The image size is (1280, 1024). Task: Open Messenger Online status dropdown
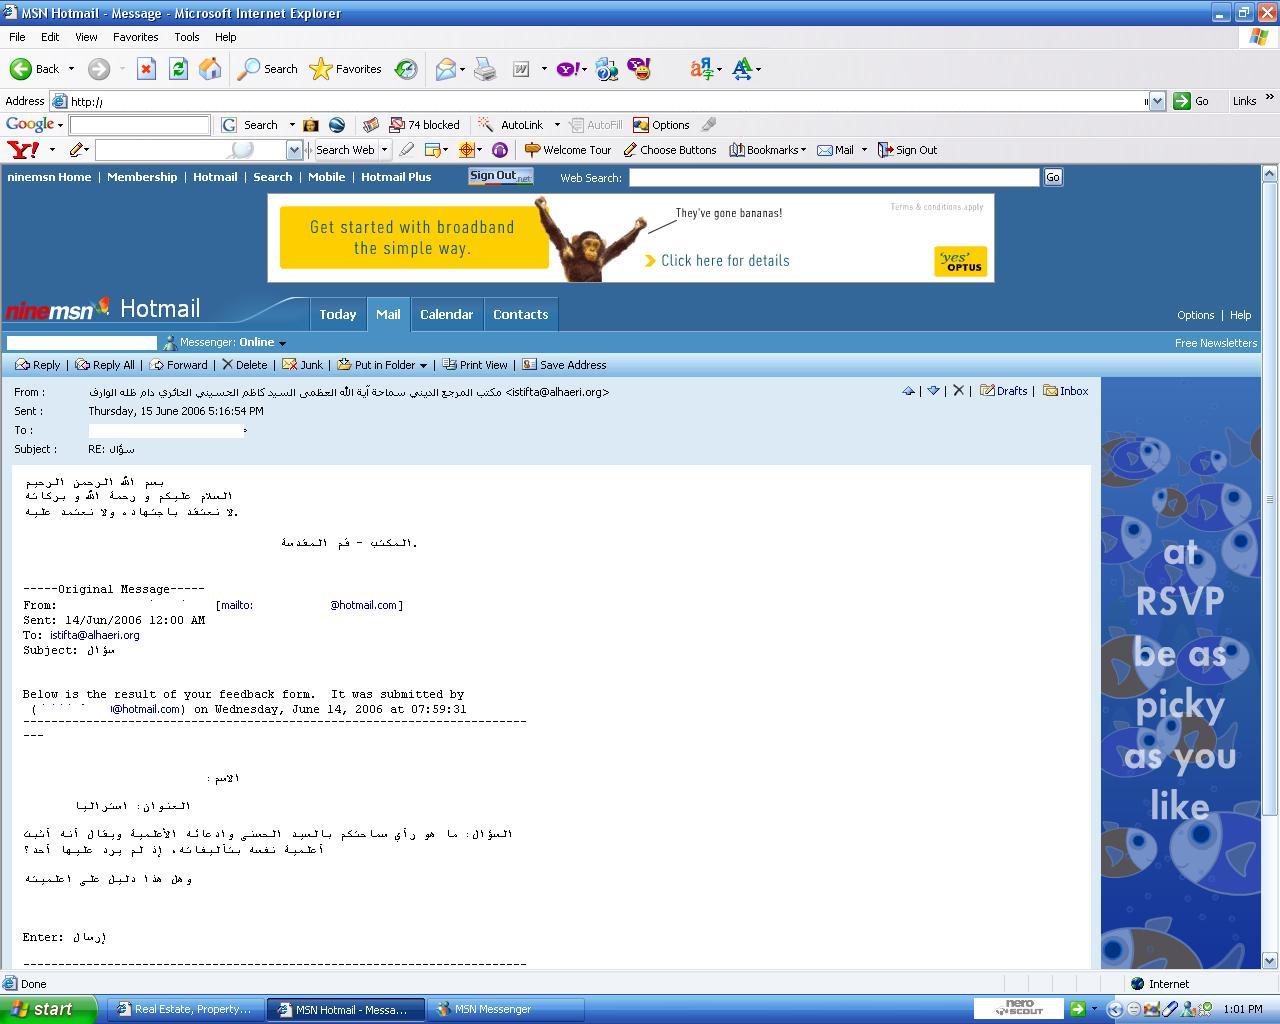(x=282, y=343)
